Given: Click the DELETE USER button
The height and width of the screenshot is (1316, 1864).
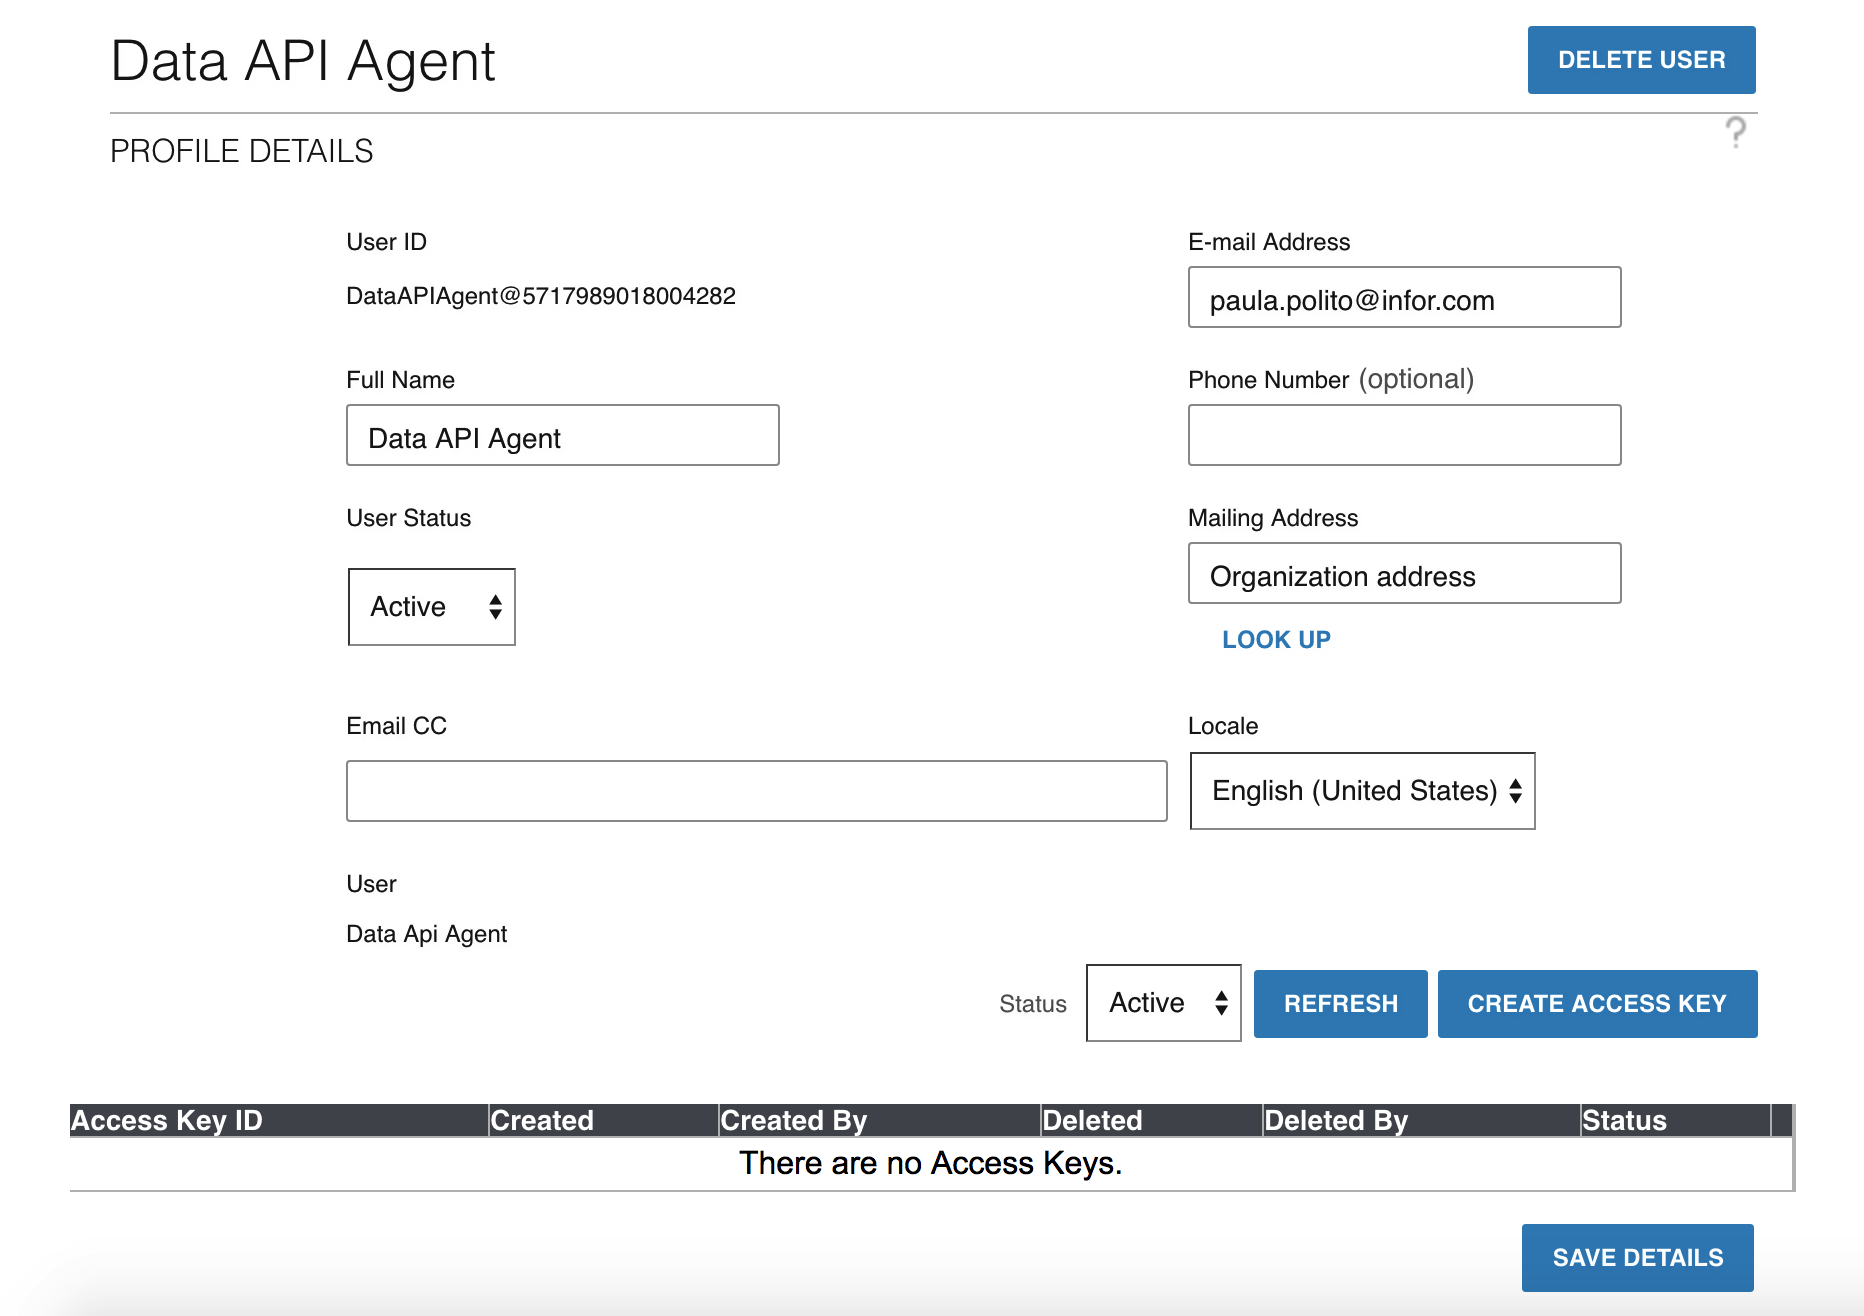Looking at the screenshot, I should pyautogui.click(x=1641, y=59).
